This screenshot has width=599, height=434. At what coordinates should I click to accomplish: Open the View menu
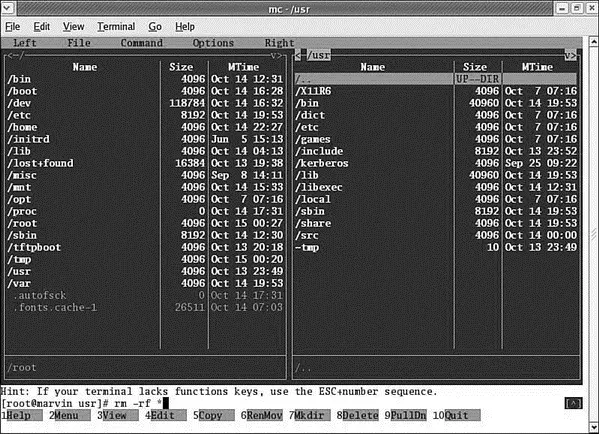(73, 27)
